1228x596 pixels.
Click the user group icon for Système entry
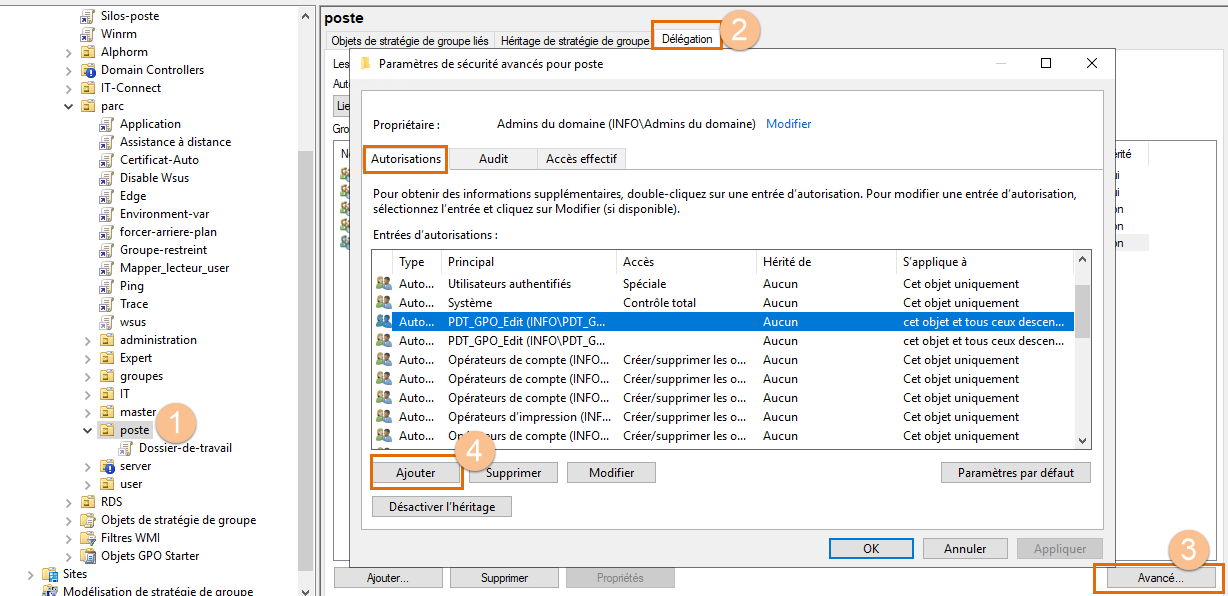click(383, 303)
